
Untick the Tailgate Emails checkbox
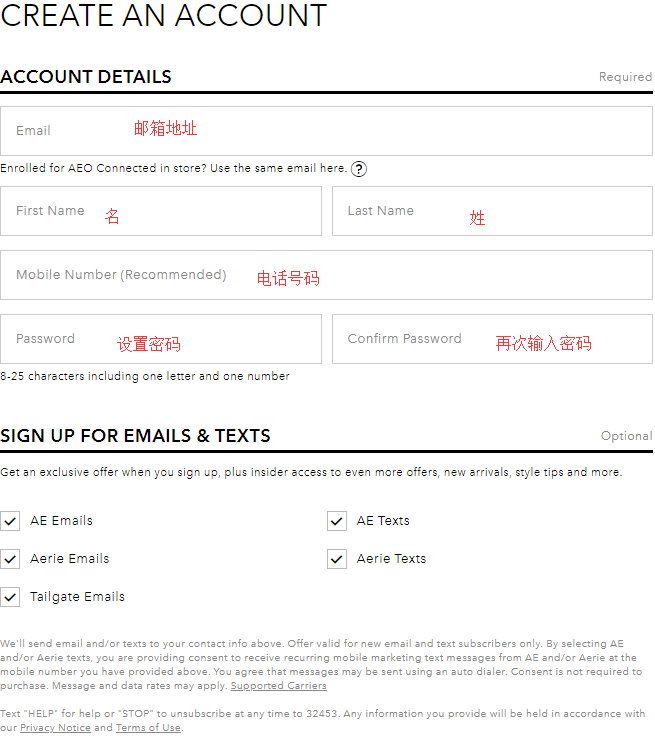10,597
